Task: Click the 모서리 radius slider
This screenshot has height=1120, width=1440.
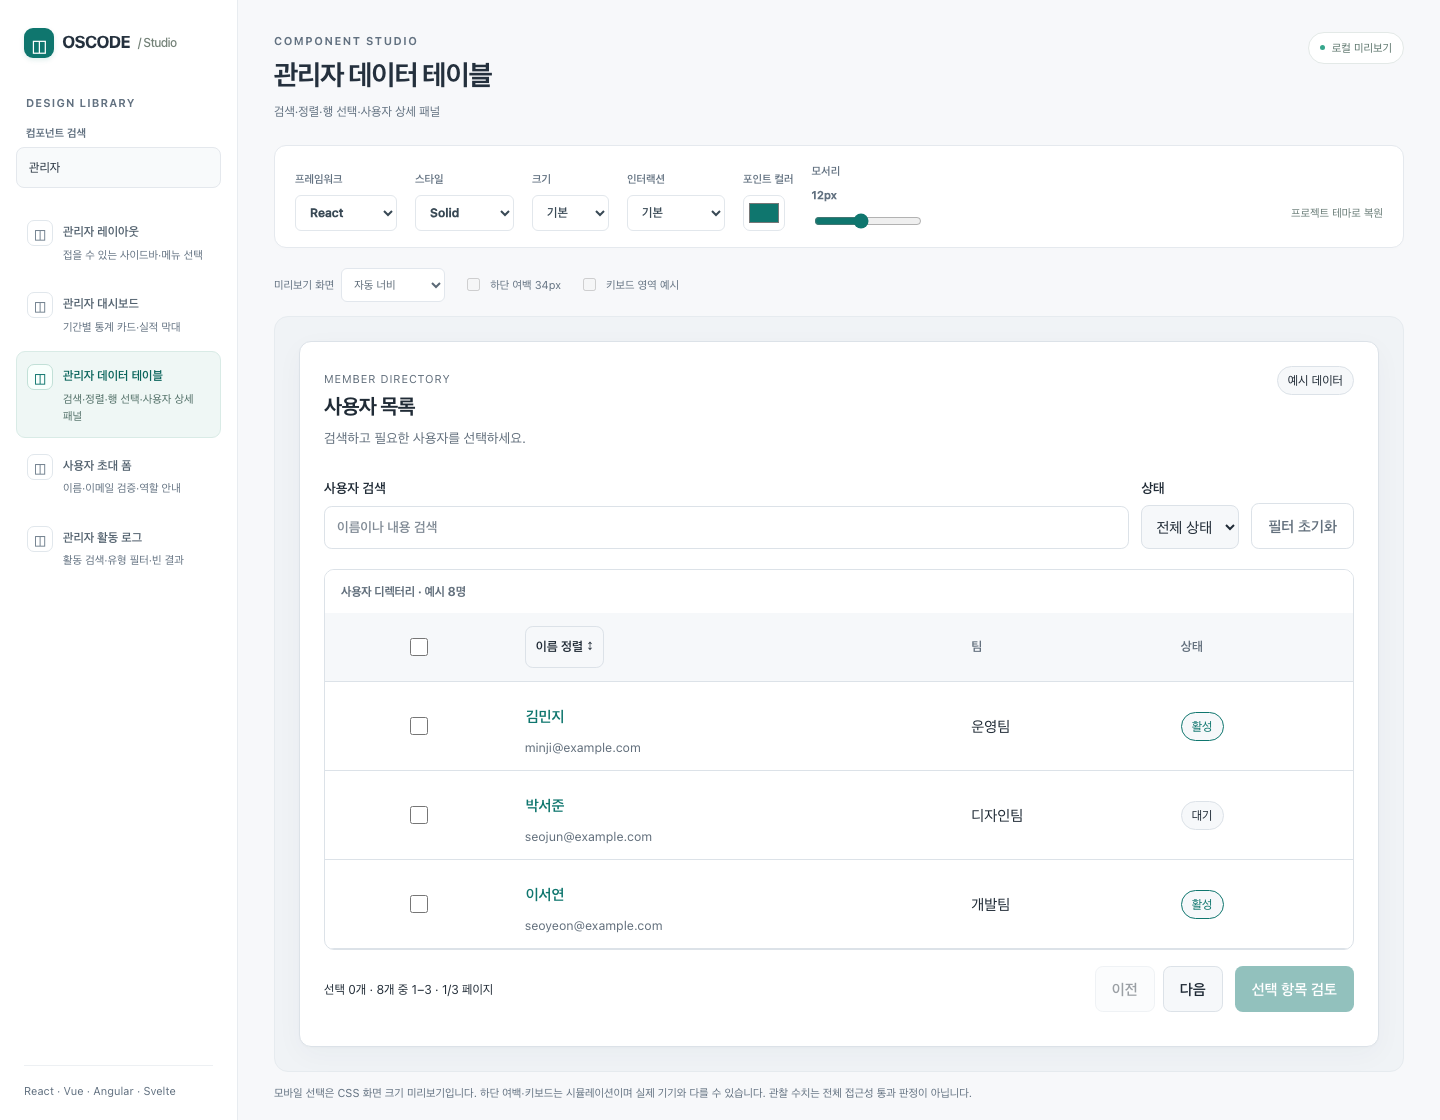Action: (867, 221)
